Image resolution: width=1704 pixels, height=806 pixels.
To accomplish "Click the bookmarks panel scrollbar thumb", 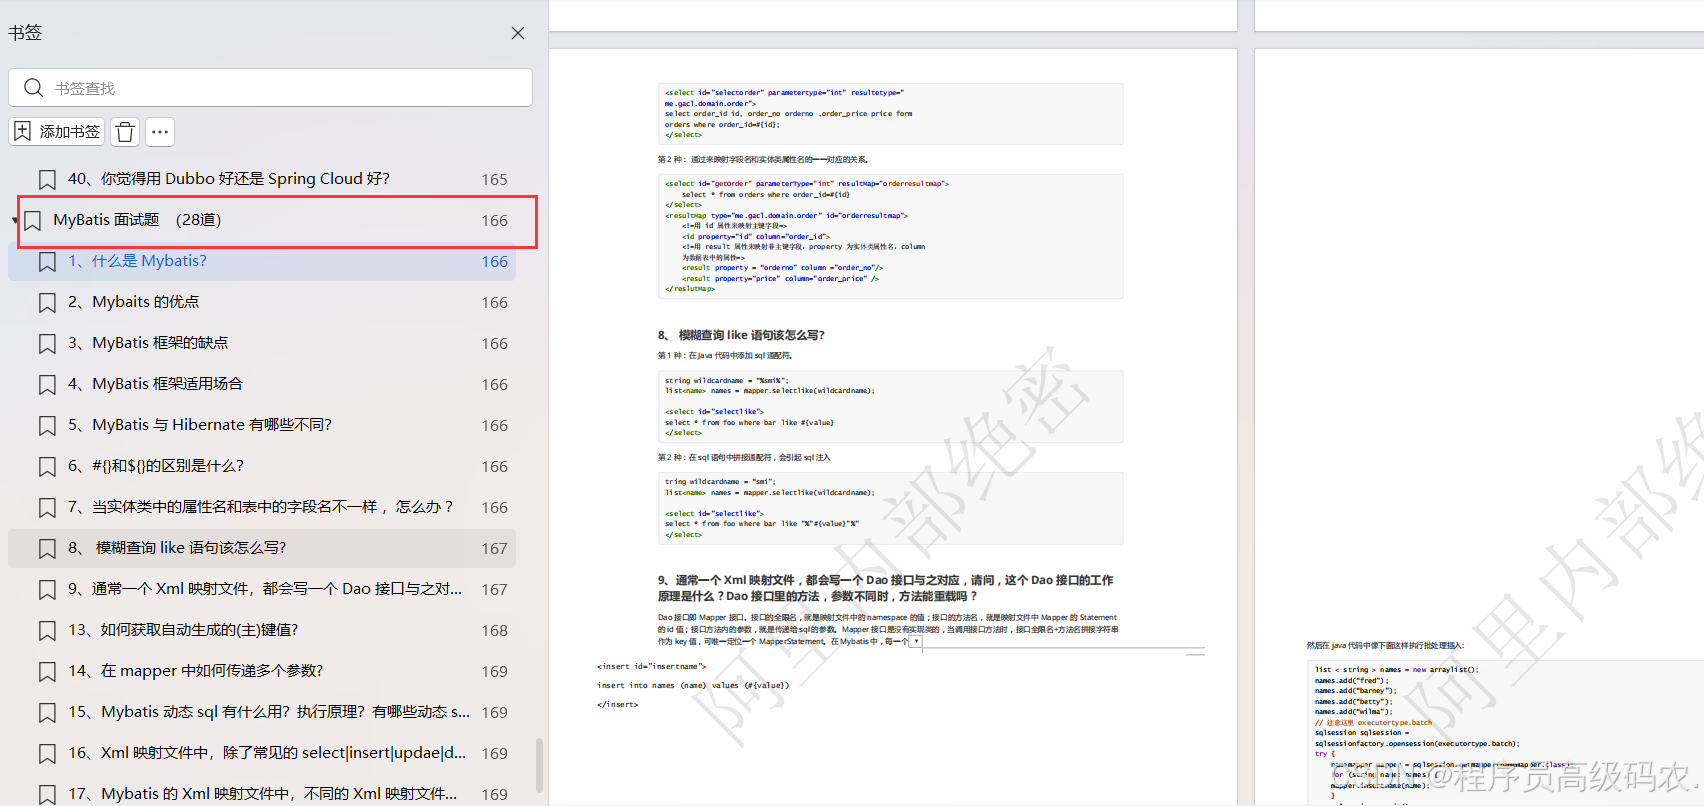I will pyautogui.click(x=540, y=765).
